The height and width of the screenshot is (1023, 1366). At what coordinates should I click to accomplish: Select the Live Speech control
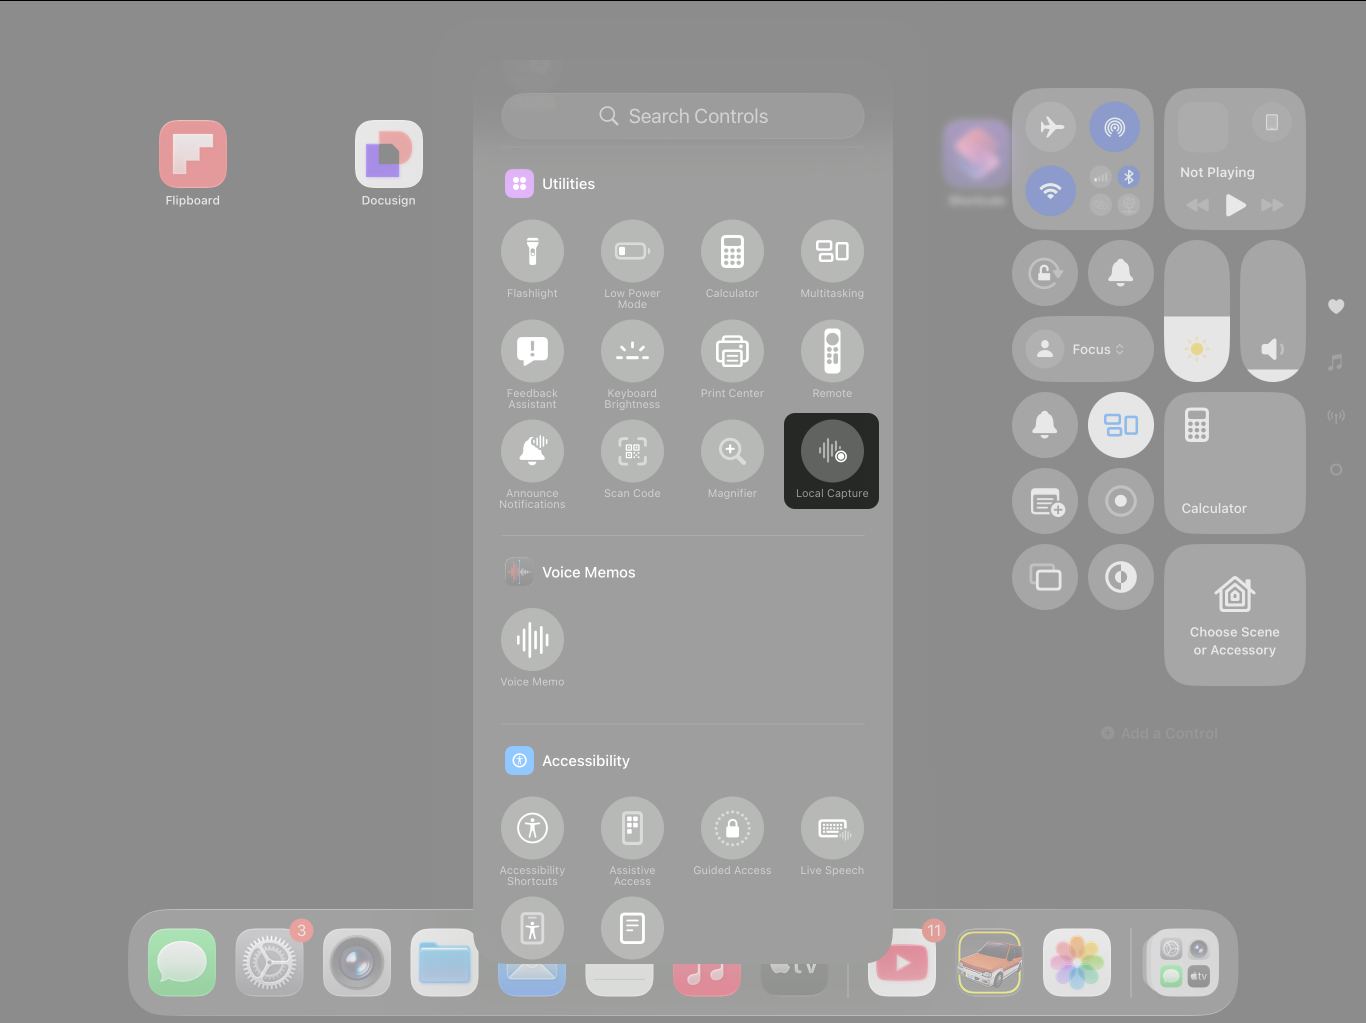[832, 829]
